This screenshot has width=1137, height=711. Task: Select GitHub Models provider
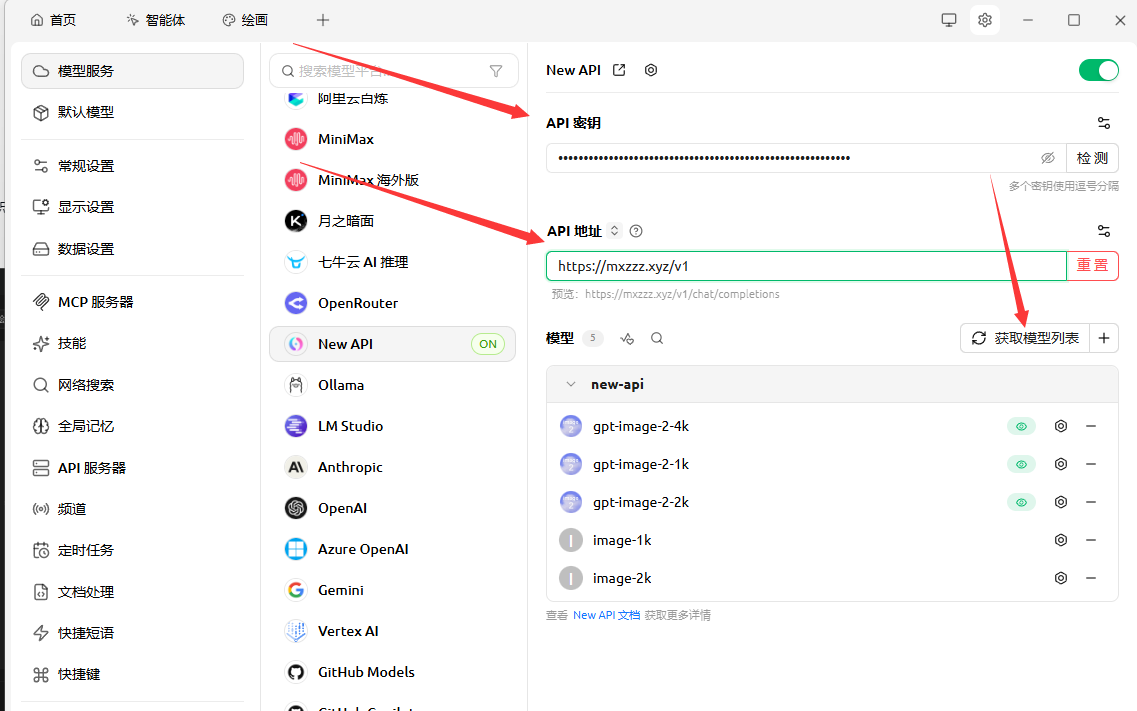392,673
